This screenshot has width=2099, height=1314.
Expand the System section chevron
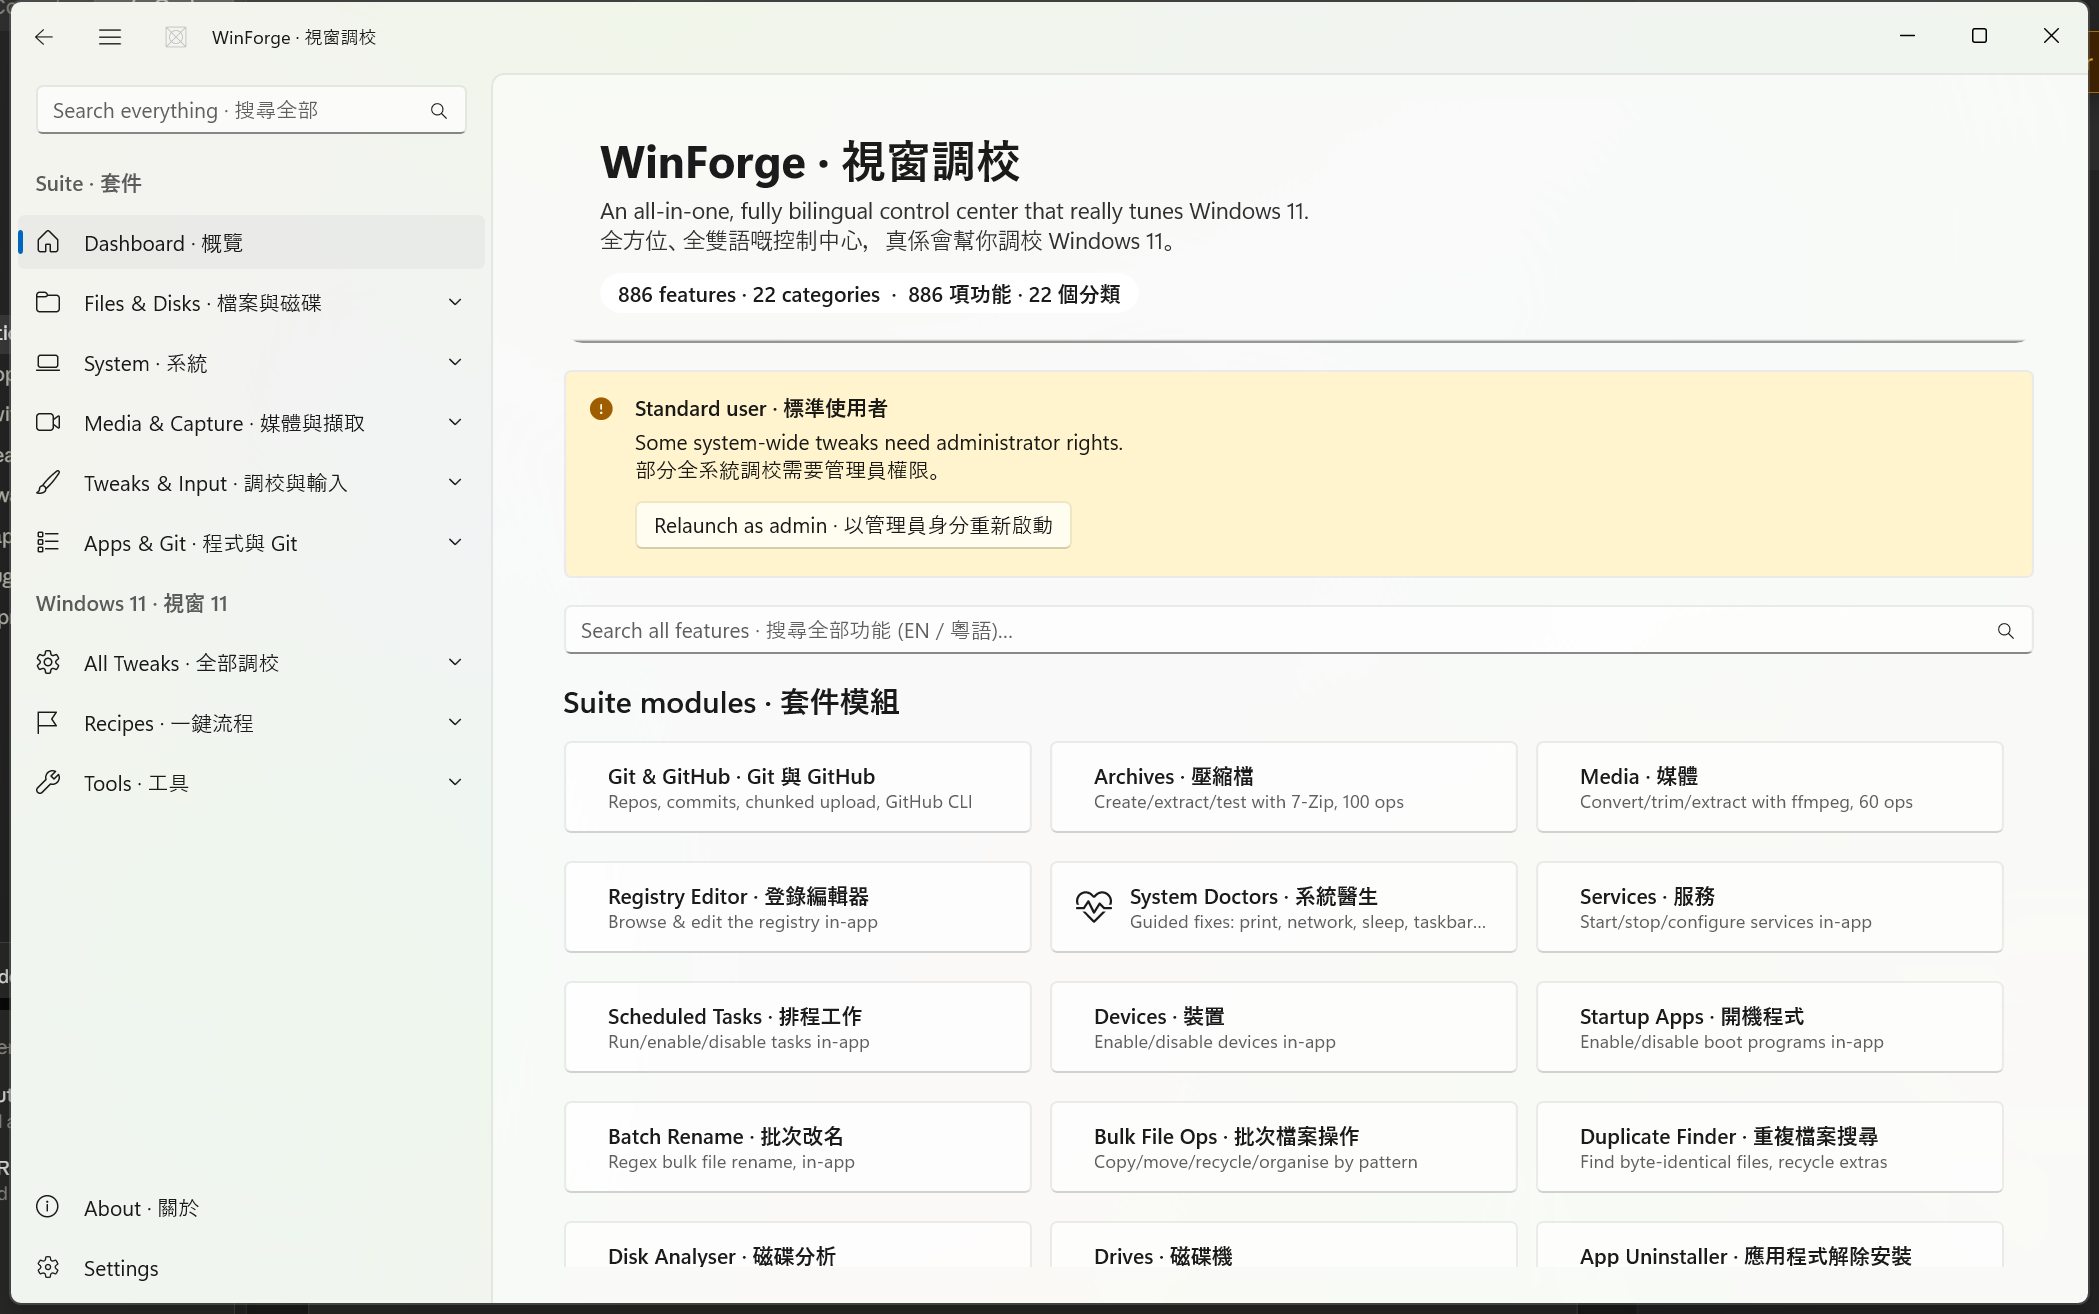[455, 363]
